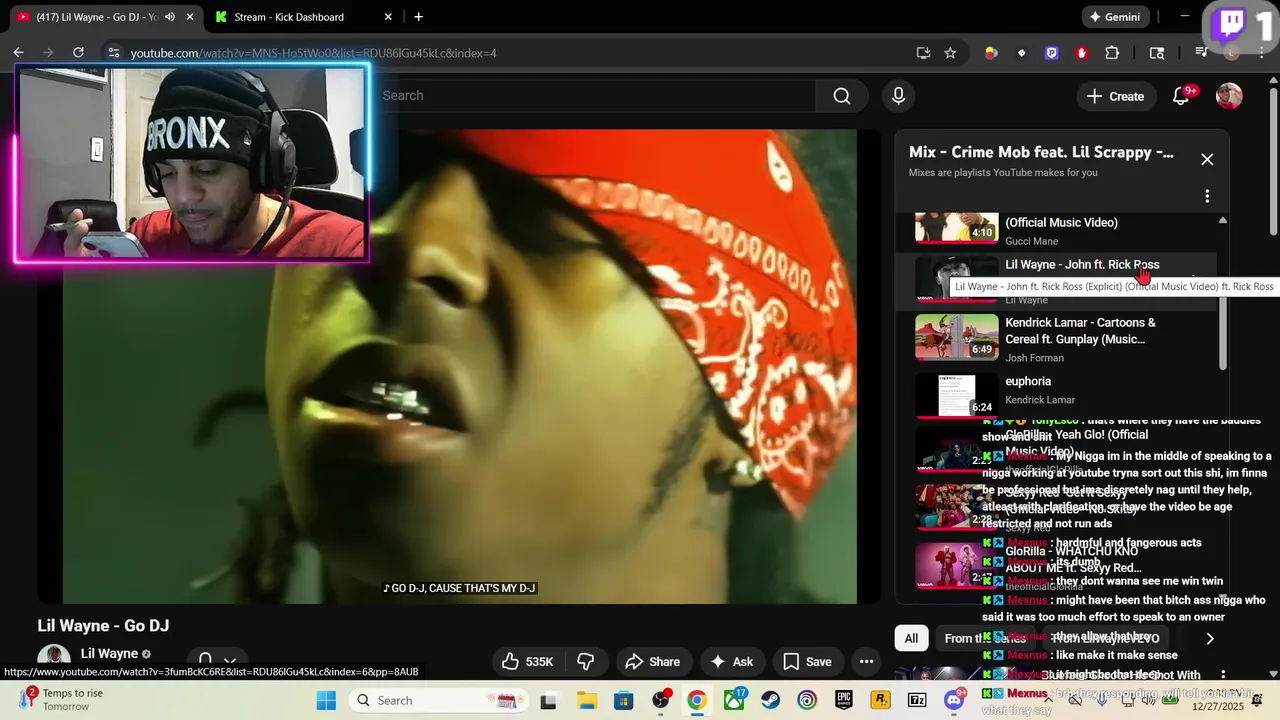The image size is (1280, 720).
Task: Open the Chrome extensions puzzle icon
Action: point(1112,53)
